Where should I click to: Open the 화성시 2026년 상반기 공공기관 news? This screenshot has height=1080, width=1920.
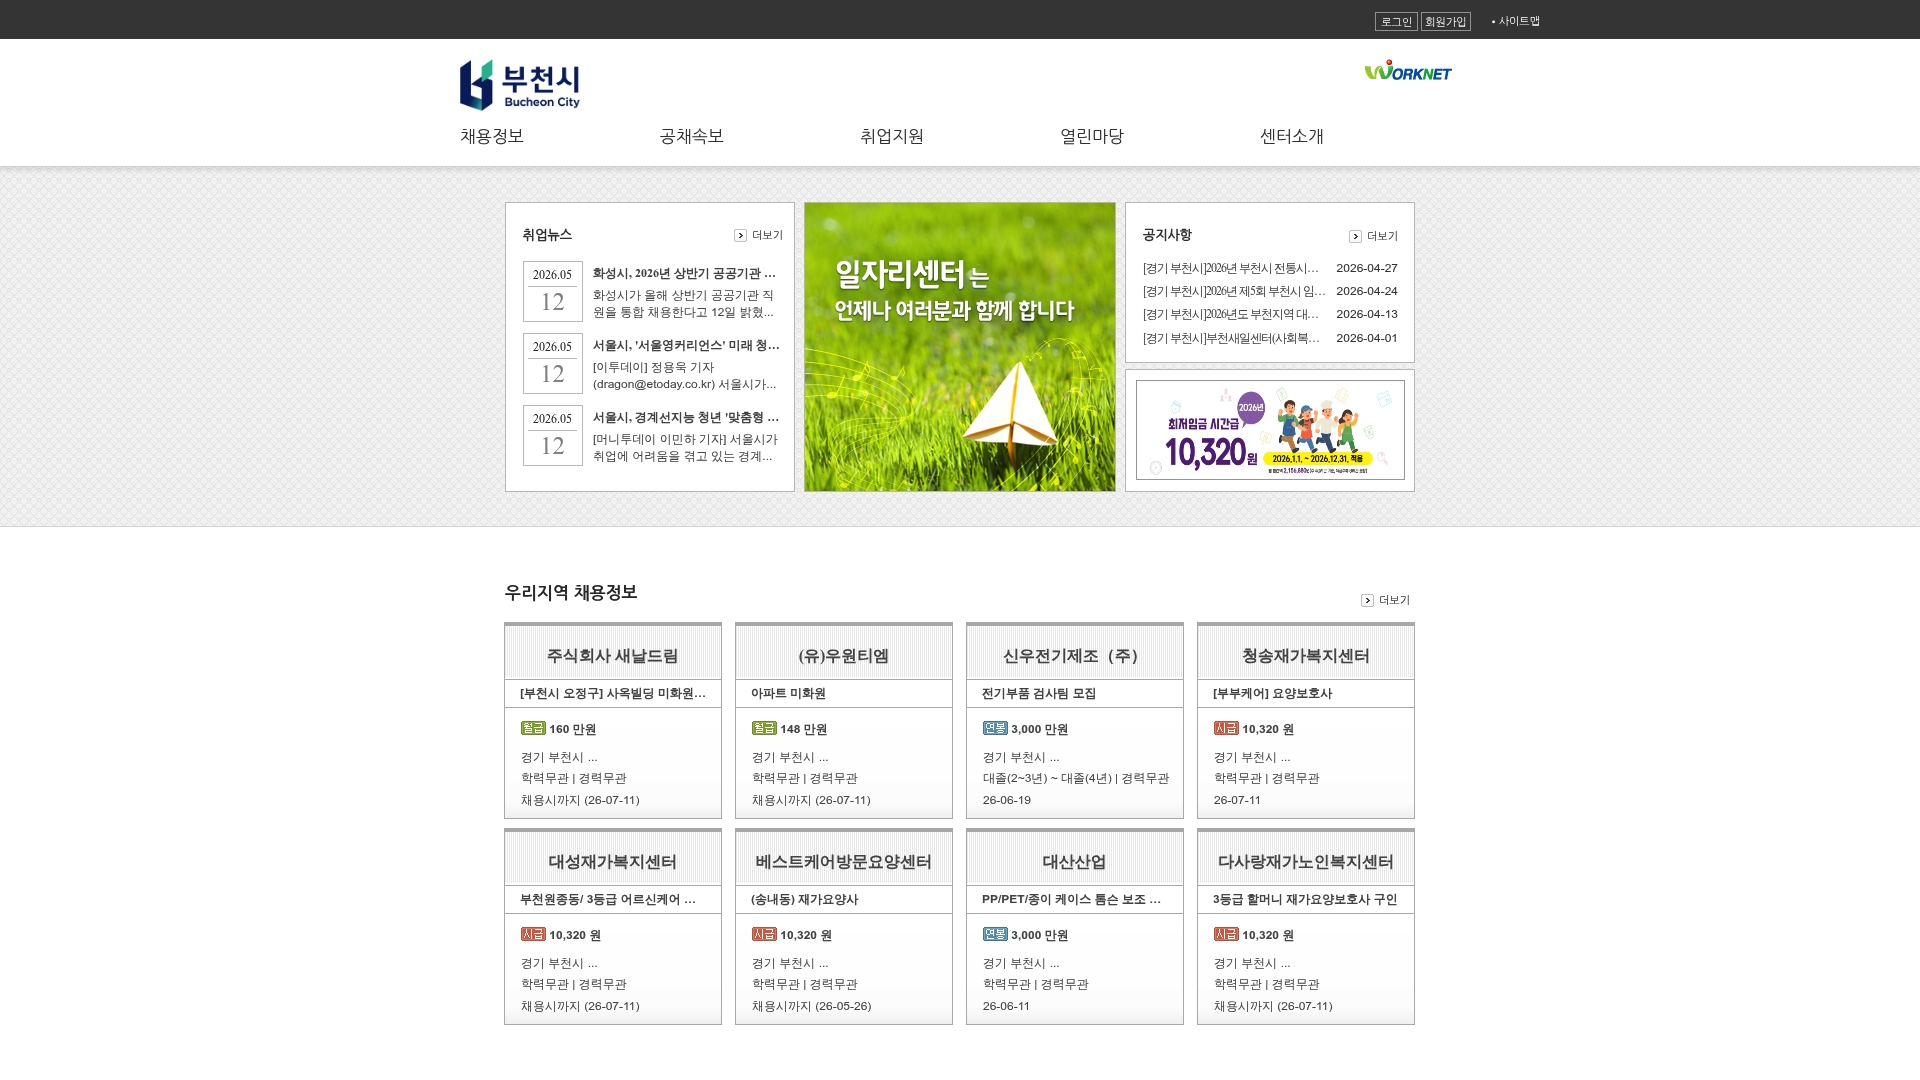[x=685, y=273]
